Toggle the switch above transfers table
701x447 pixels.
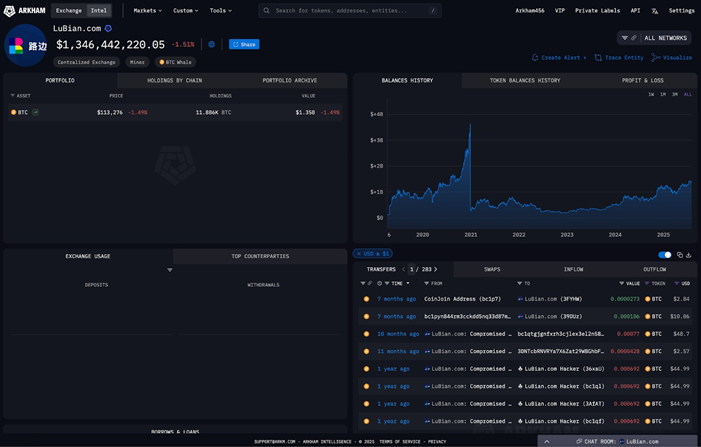point(665,255)
